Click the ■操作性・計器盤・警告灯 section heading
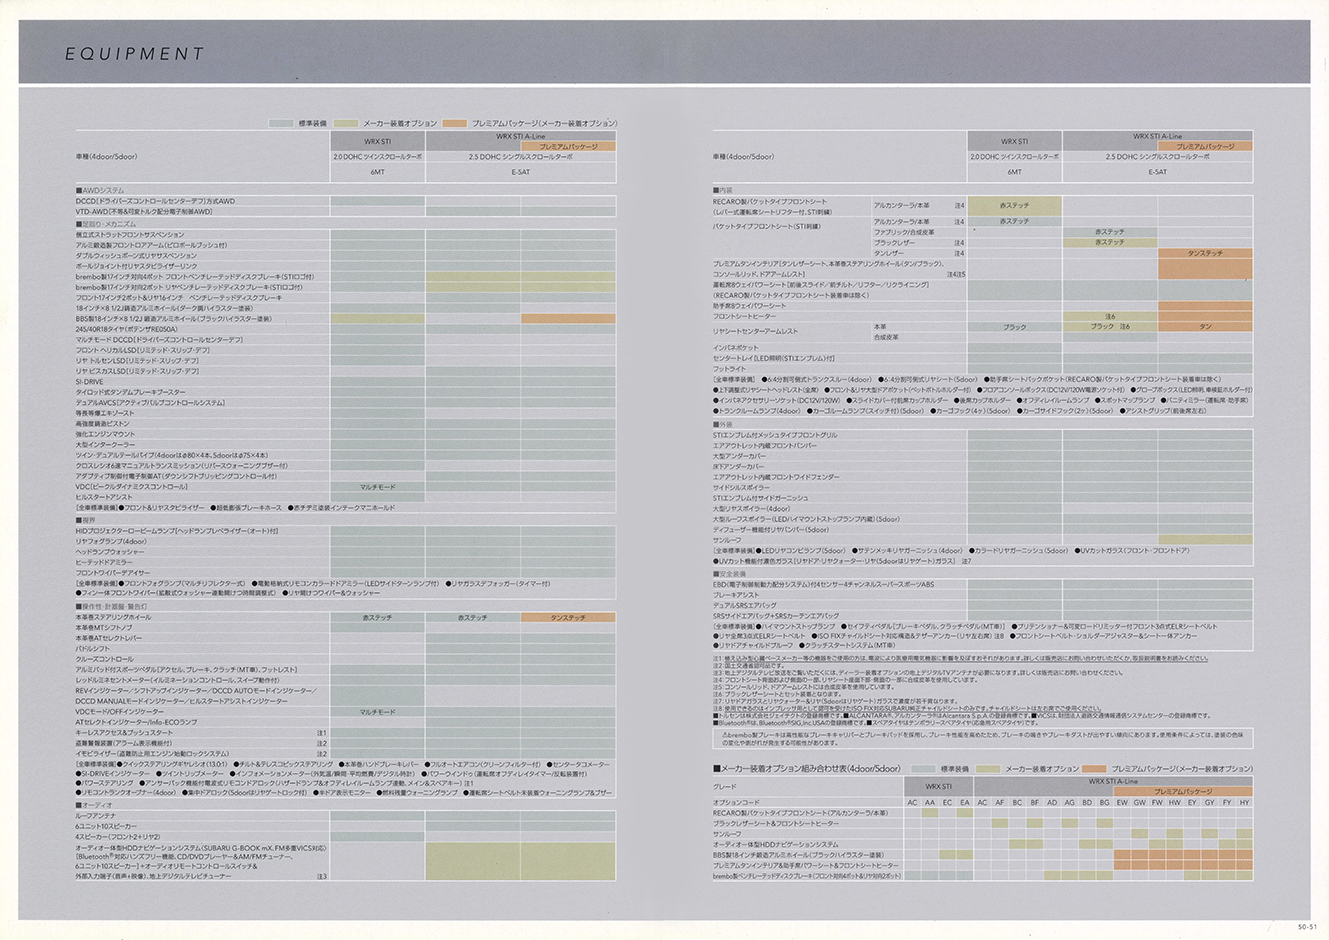 click(111, 606)
